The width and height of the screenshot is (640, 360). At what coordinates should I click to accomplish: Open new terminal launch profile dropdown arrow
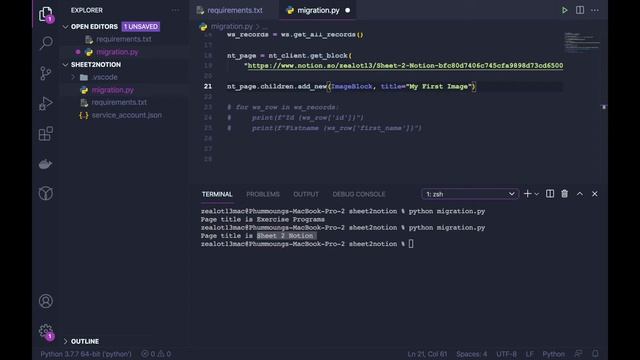pos(537,194)
